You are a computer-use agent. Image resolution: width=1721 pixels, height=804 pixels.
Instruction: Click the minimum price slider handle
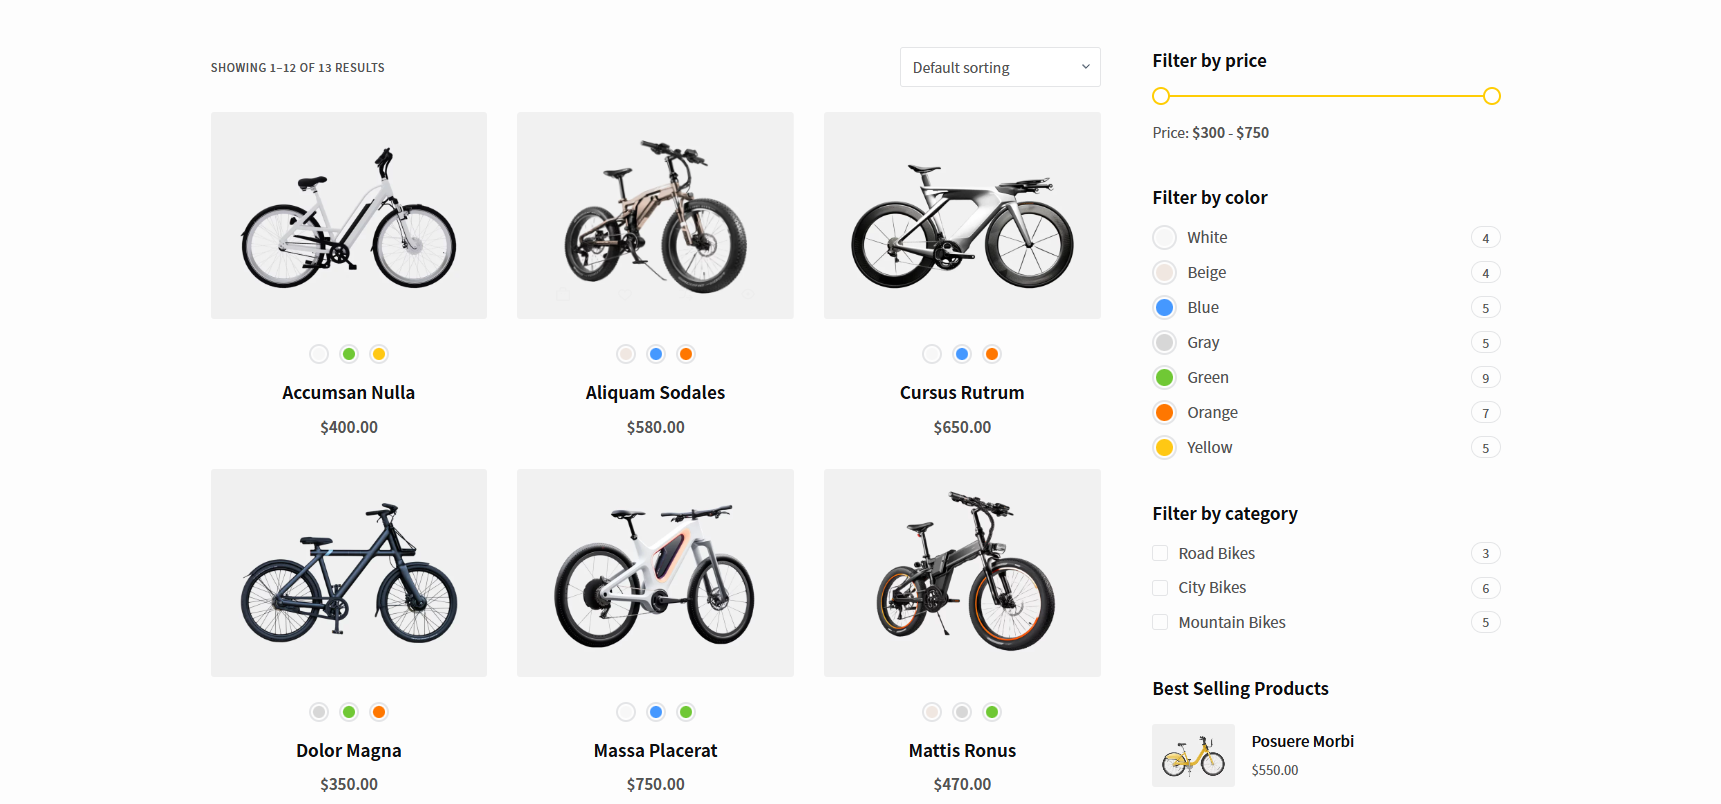(1161, 96)
